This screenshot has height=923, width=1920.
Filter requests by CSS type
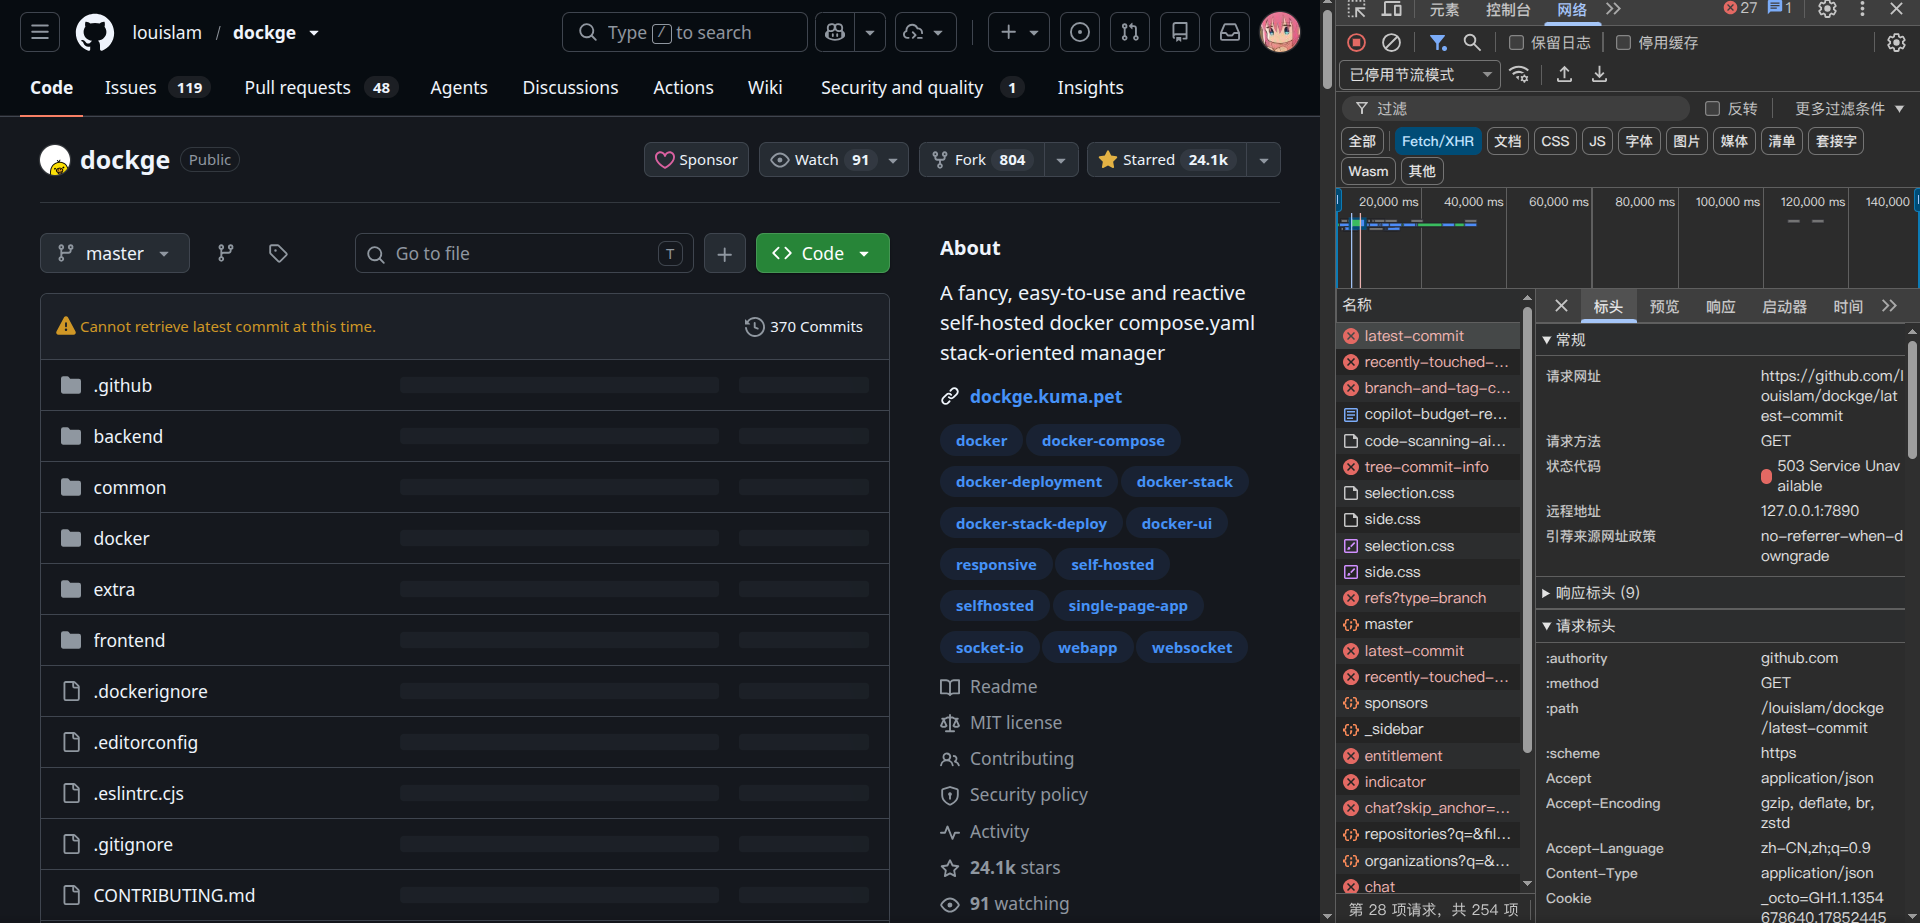coord(1555,141)
